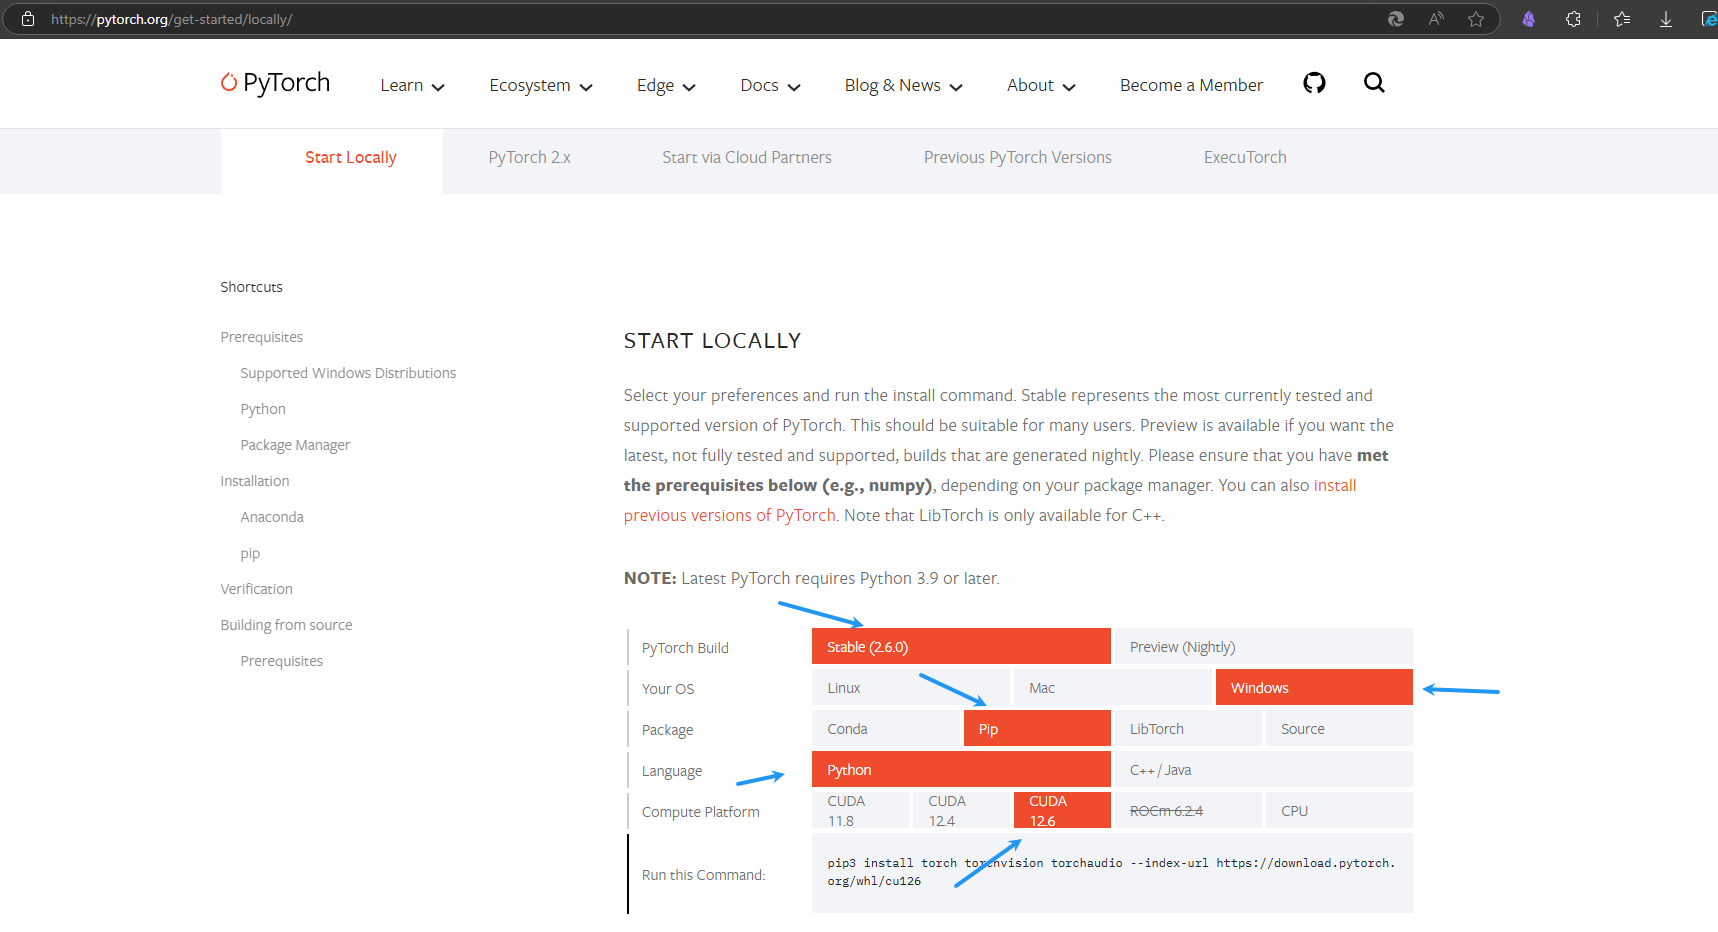Click the PyTorch Build row label

(685, 648)
